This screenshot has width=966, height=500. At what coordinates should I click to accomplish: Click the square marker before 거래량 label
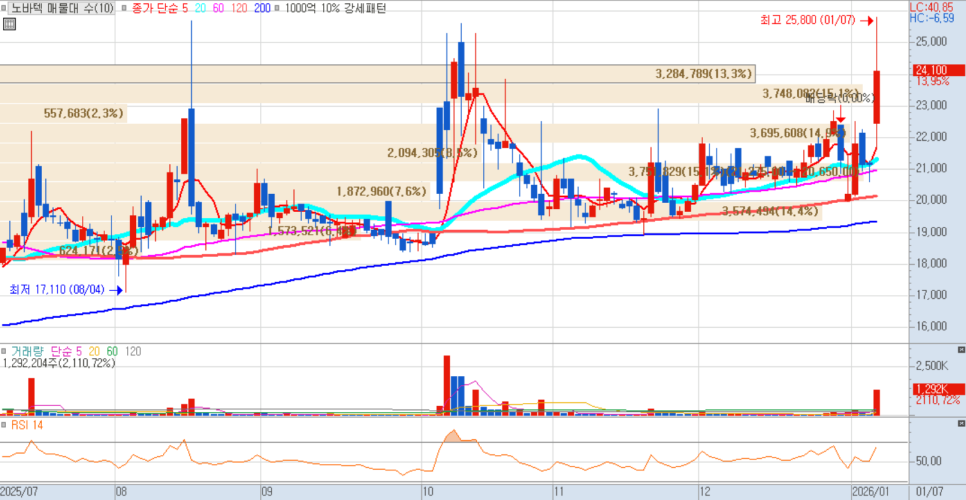[x=5, y=352]
